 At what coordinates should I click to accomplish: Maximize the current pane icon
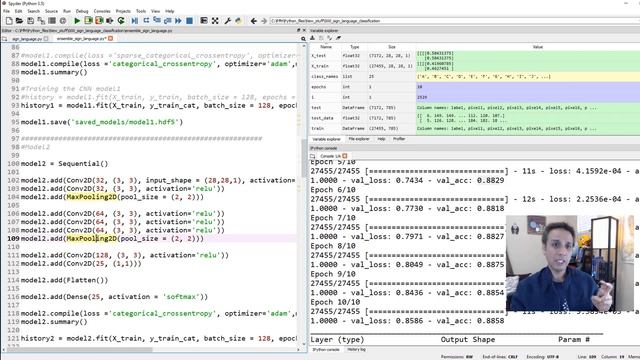(x=204, y=20)
